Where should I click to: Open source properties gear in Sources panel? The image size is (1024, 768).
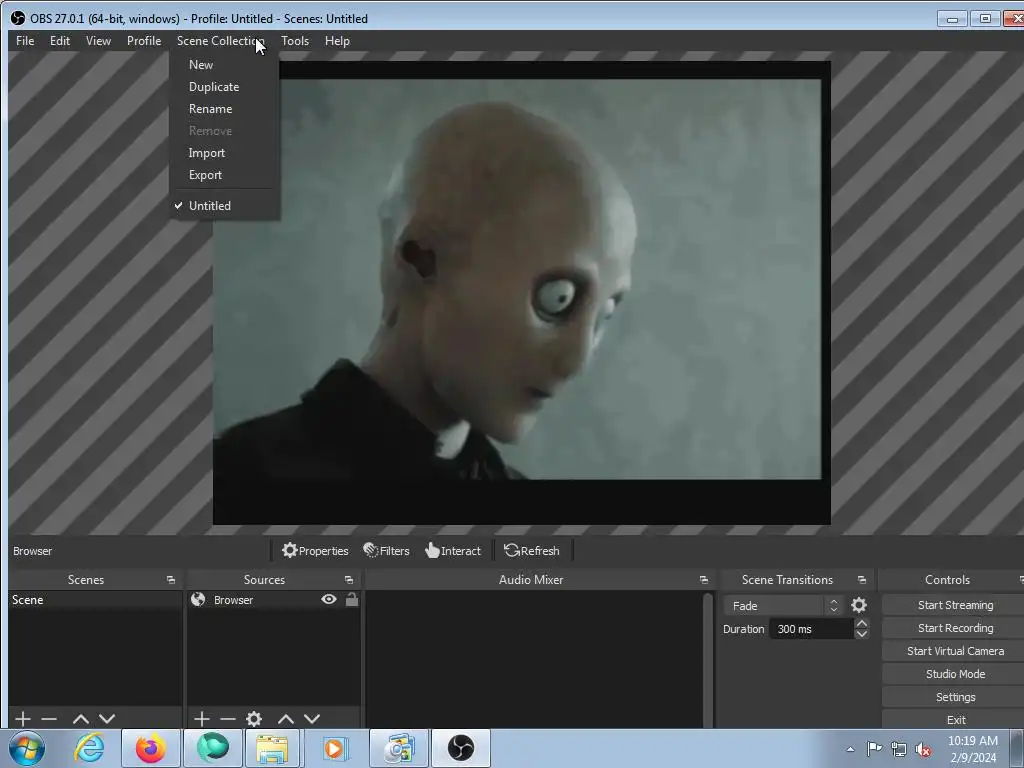254,719
